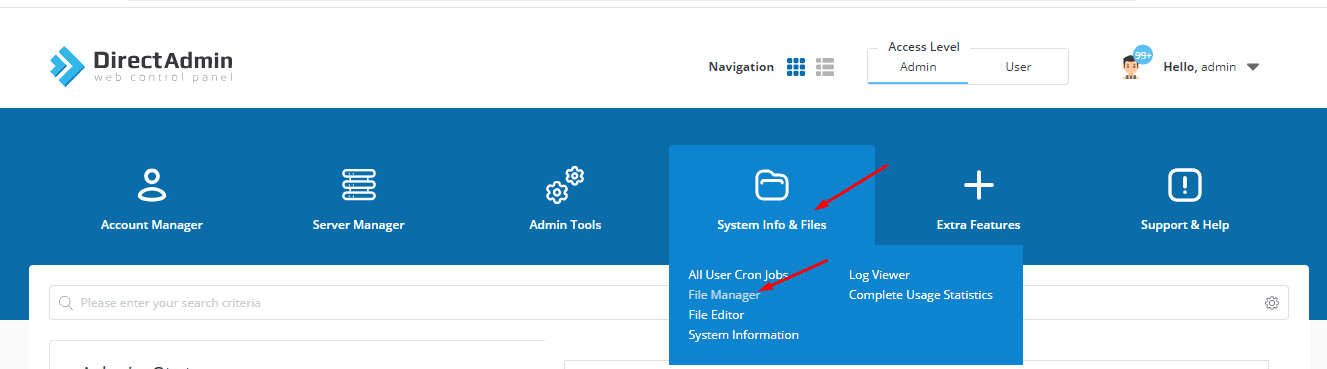The height and width of the screenshot is (369, 1327).
Task: Click the Account Manager label
Action: click(152, 225)
